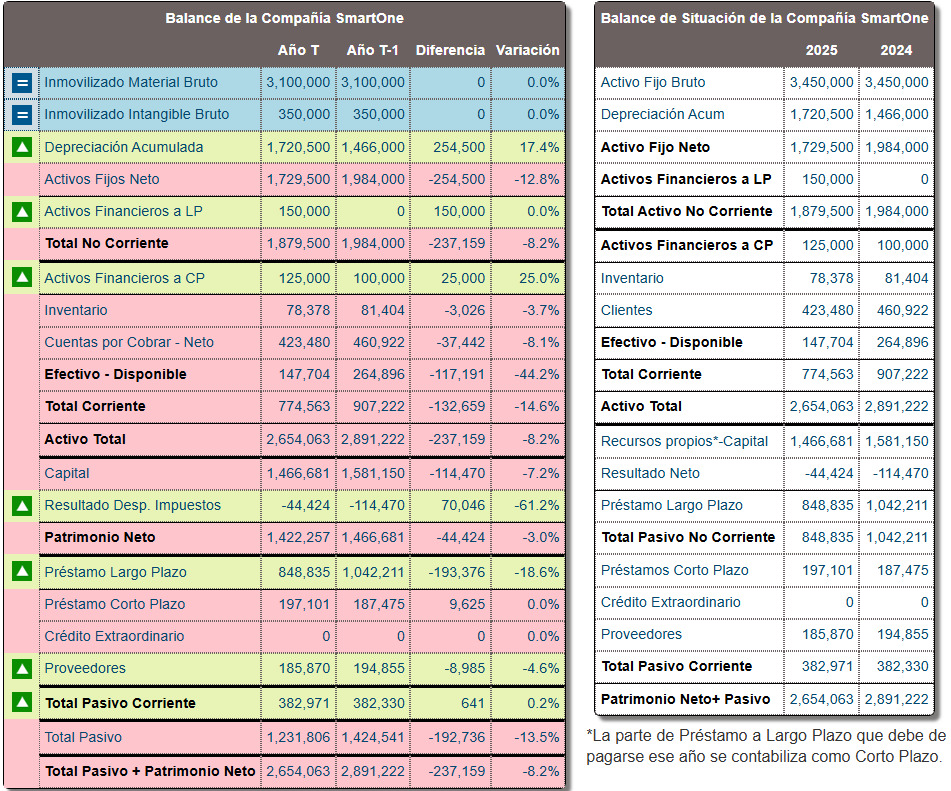Select the 'Año T-1' column header
This screenshot has height=791, width=951.
coord(372,50)
